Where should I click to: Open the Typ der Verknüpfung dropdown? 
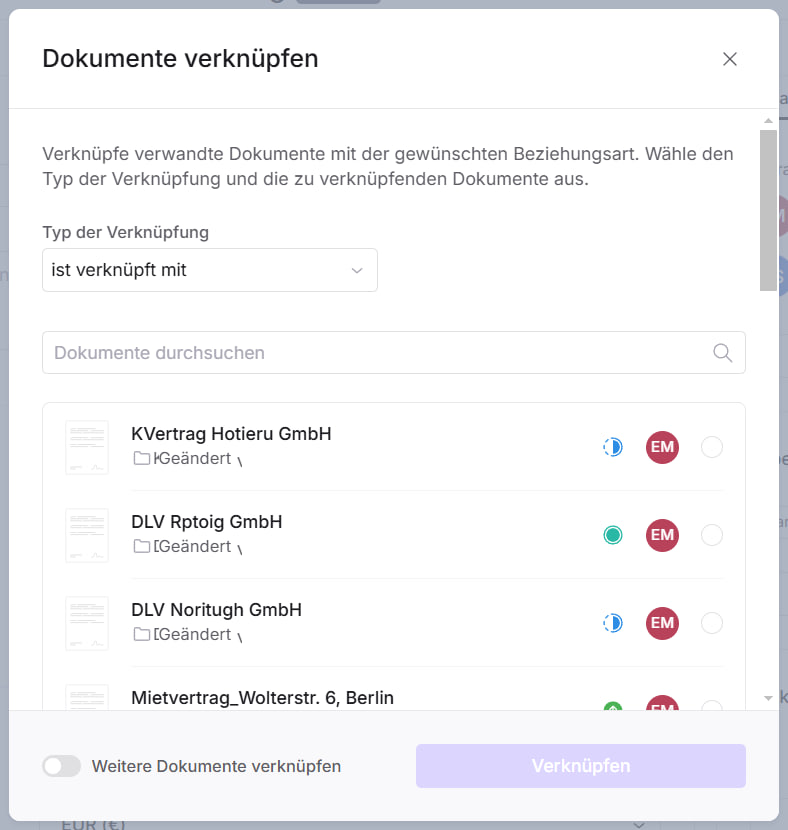(210, 270)
